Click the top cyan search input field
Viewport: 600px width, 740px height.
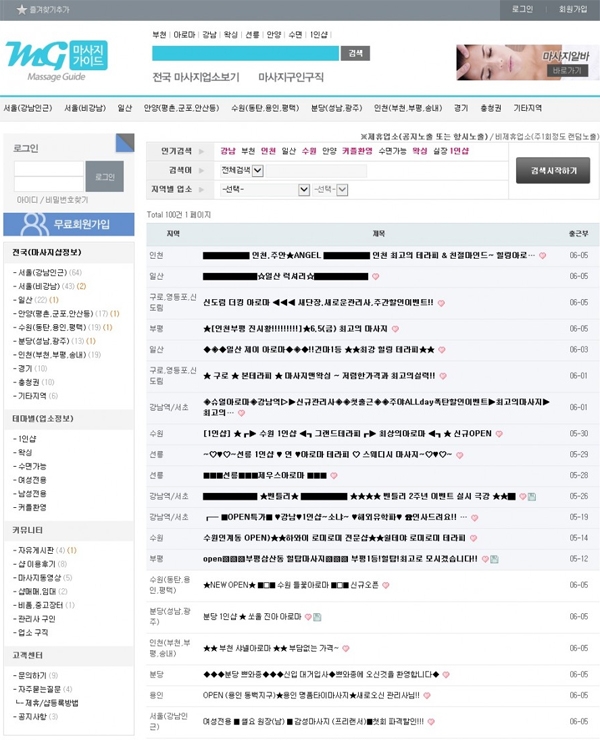245,53
